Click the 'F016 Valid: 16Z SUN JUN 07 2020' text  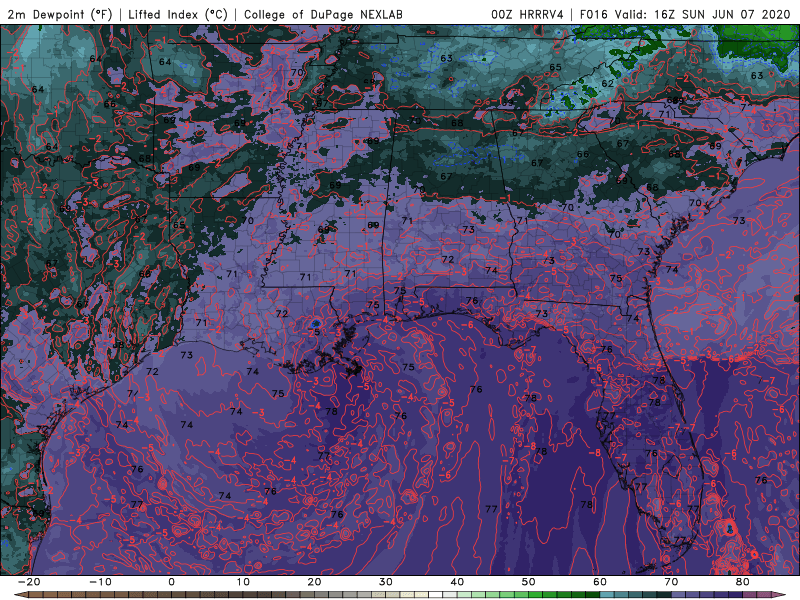(x=685, y=14)
